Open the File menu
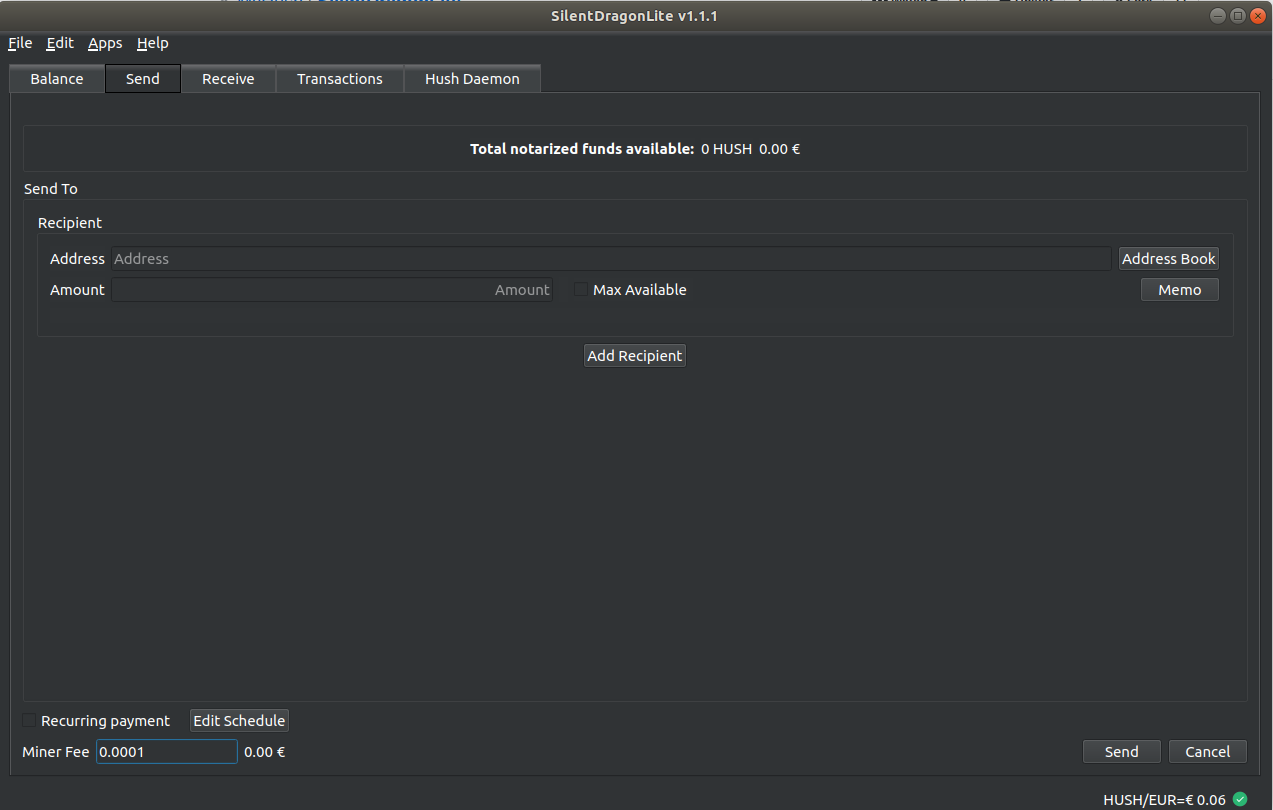 (20, 43)
